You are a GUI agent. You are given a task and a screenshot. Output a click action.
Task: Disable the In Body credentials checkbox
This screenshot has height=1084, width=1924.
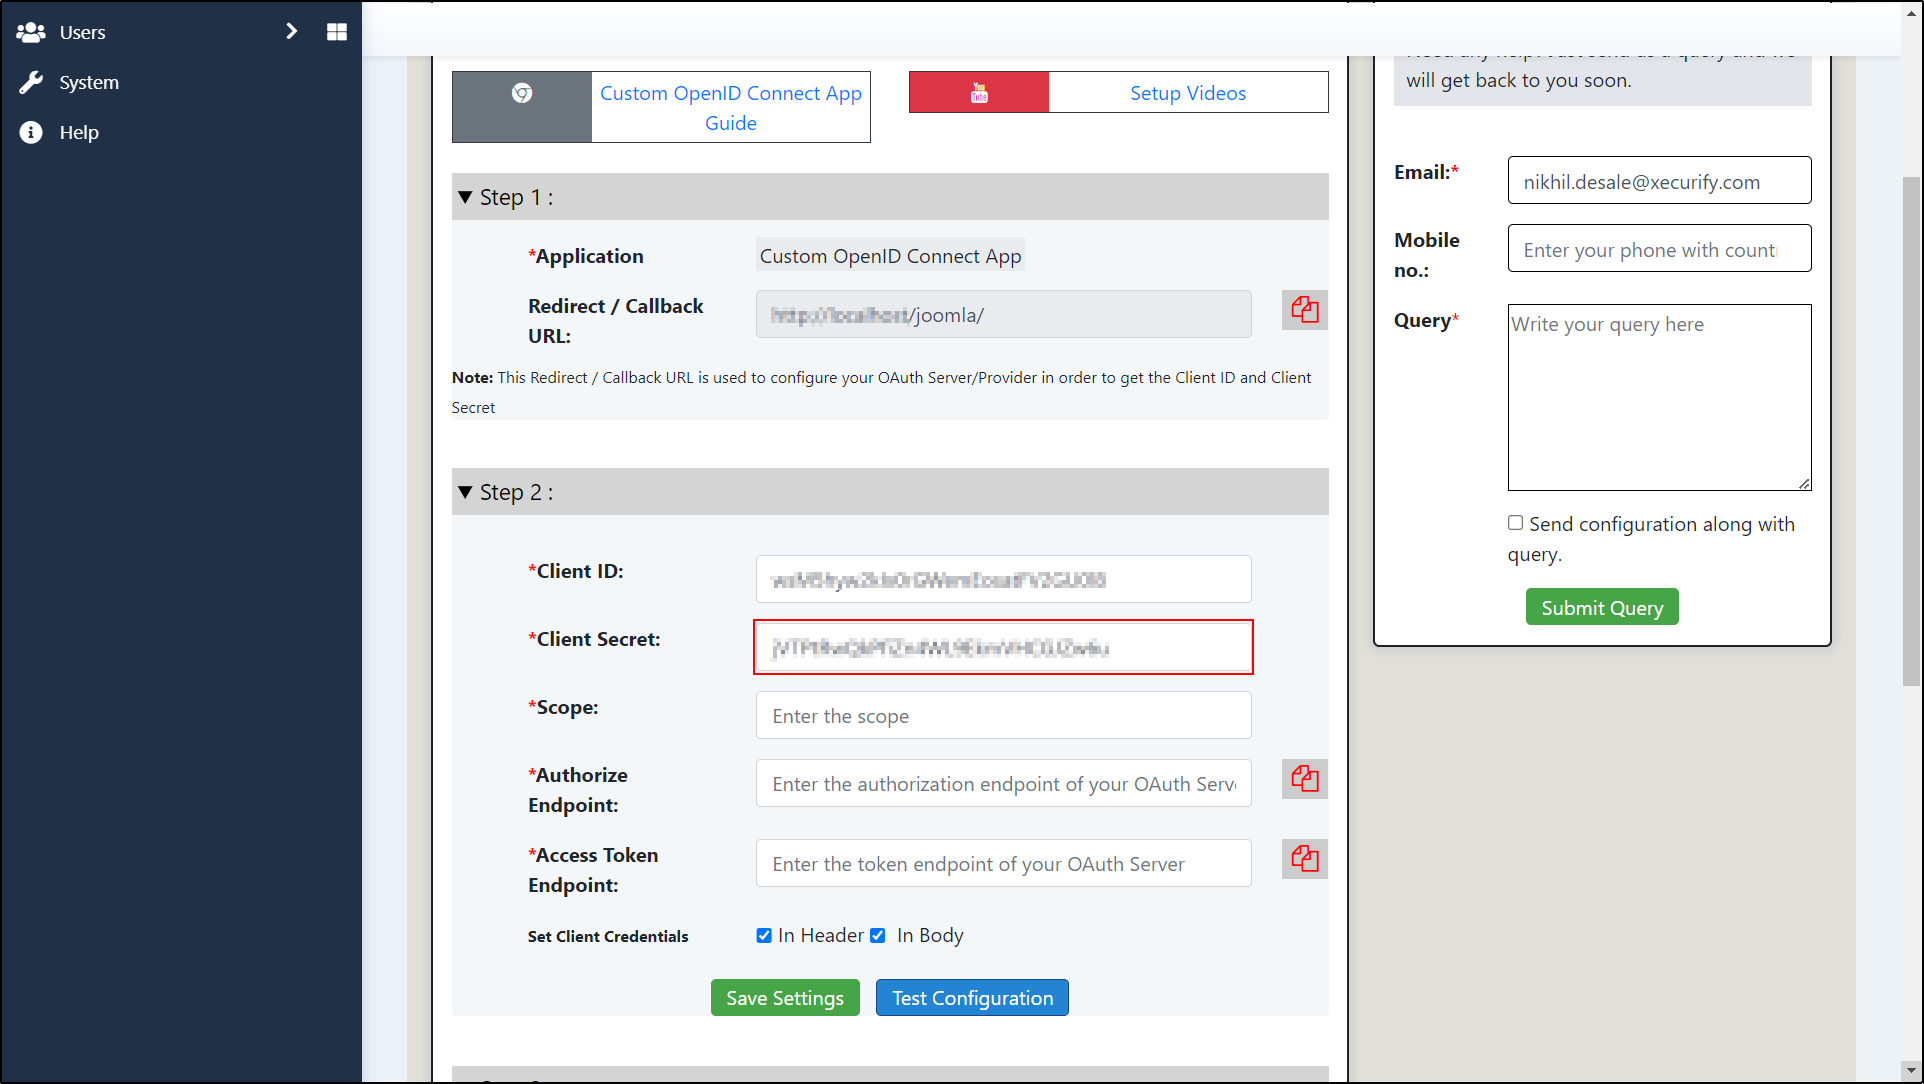pos(878,935)
